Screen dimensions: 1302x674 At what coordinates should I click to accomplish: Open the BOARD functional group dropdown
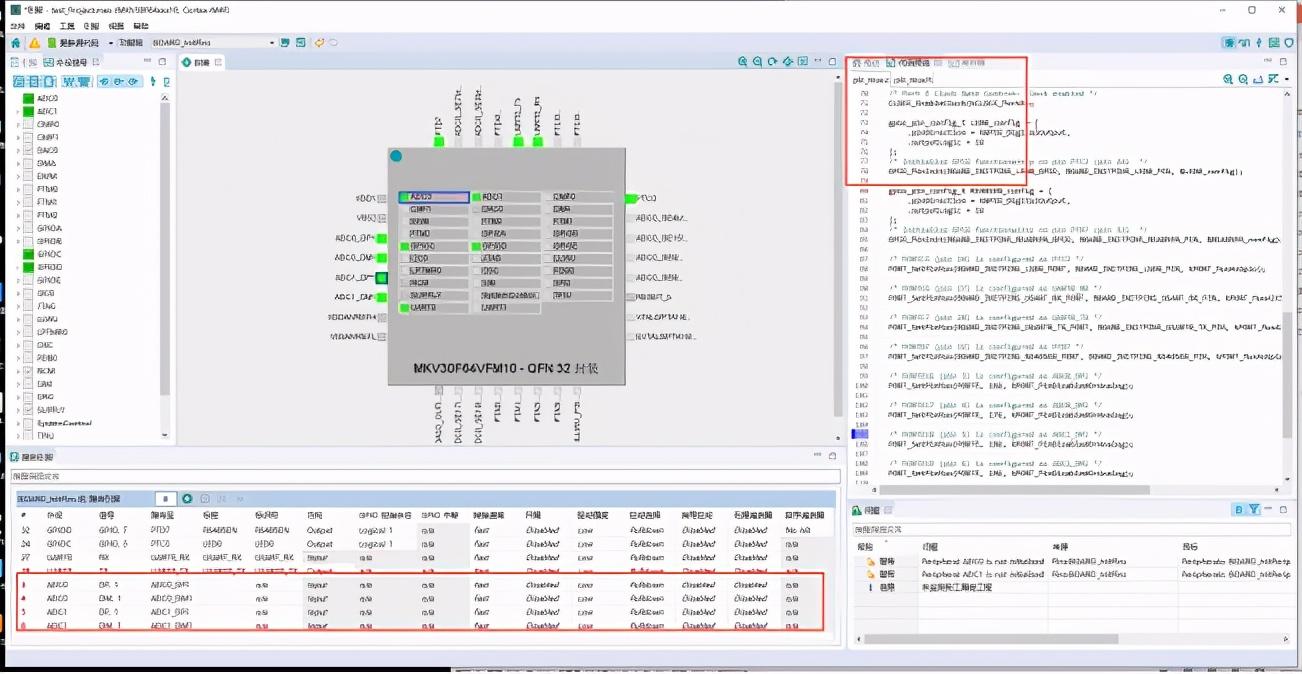click(213, 43)
